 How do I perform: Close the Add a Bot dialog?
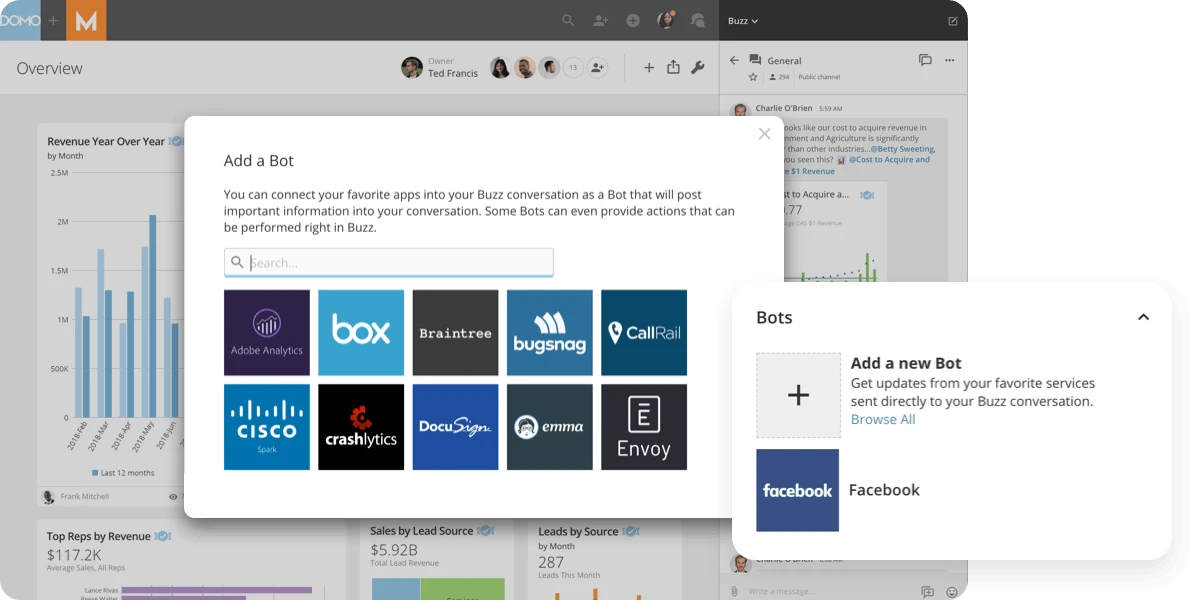[764, 134]
